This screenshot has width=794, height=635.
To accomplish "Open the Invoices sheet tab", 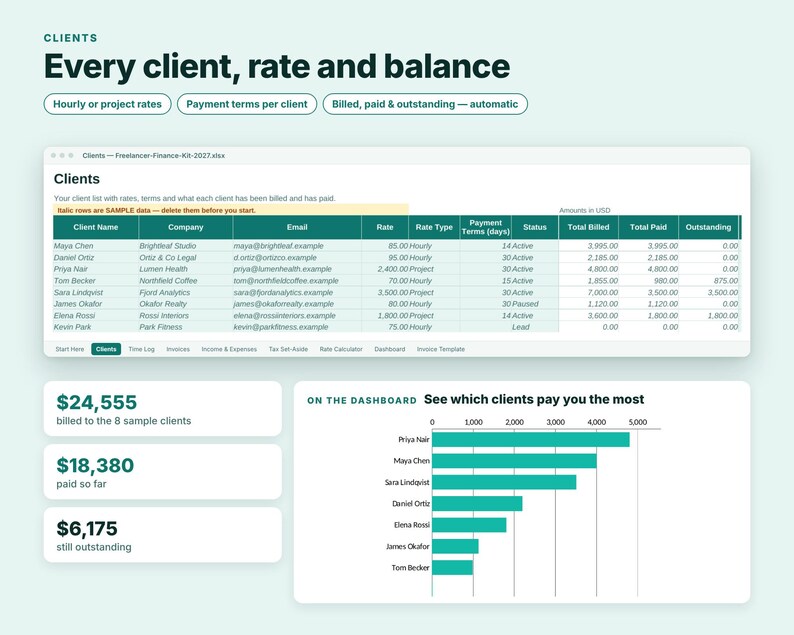I will click(178, 349).
